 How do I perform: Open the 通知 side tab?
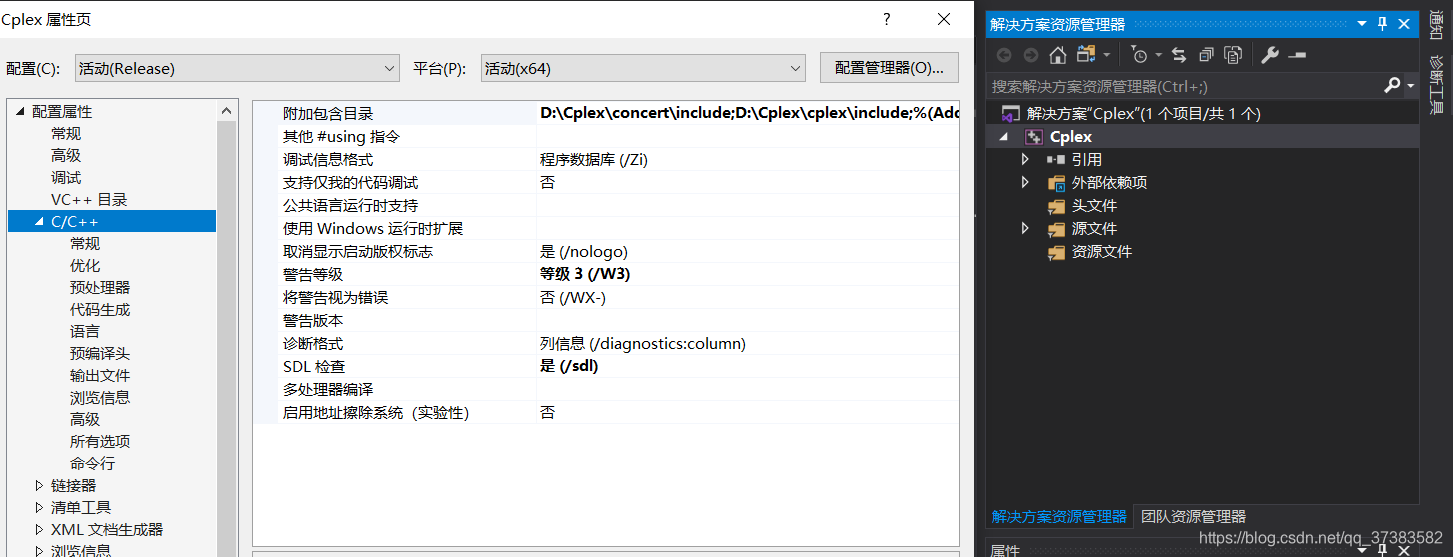coord(1436,26)
